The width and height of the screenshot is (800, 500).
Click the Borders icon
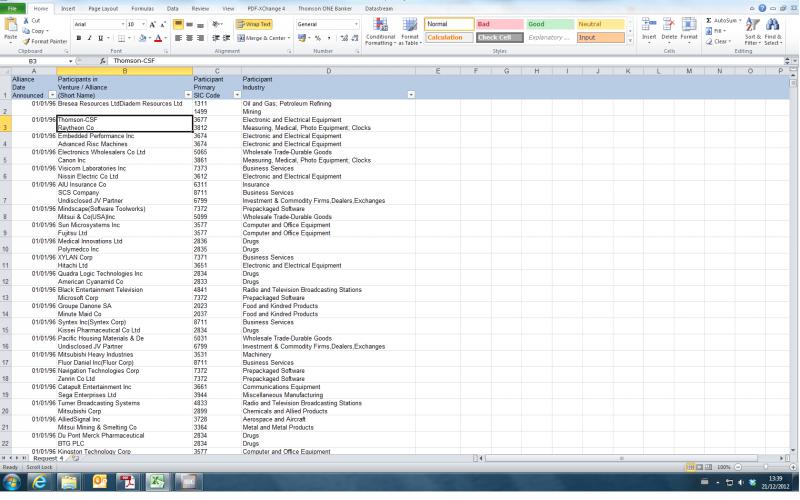121,38
